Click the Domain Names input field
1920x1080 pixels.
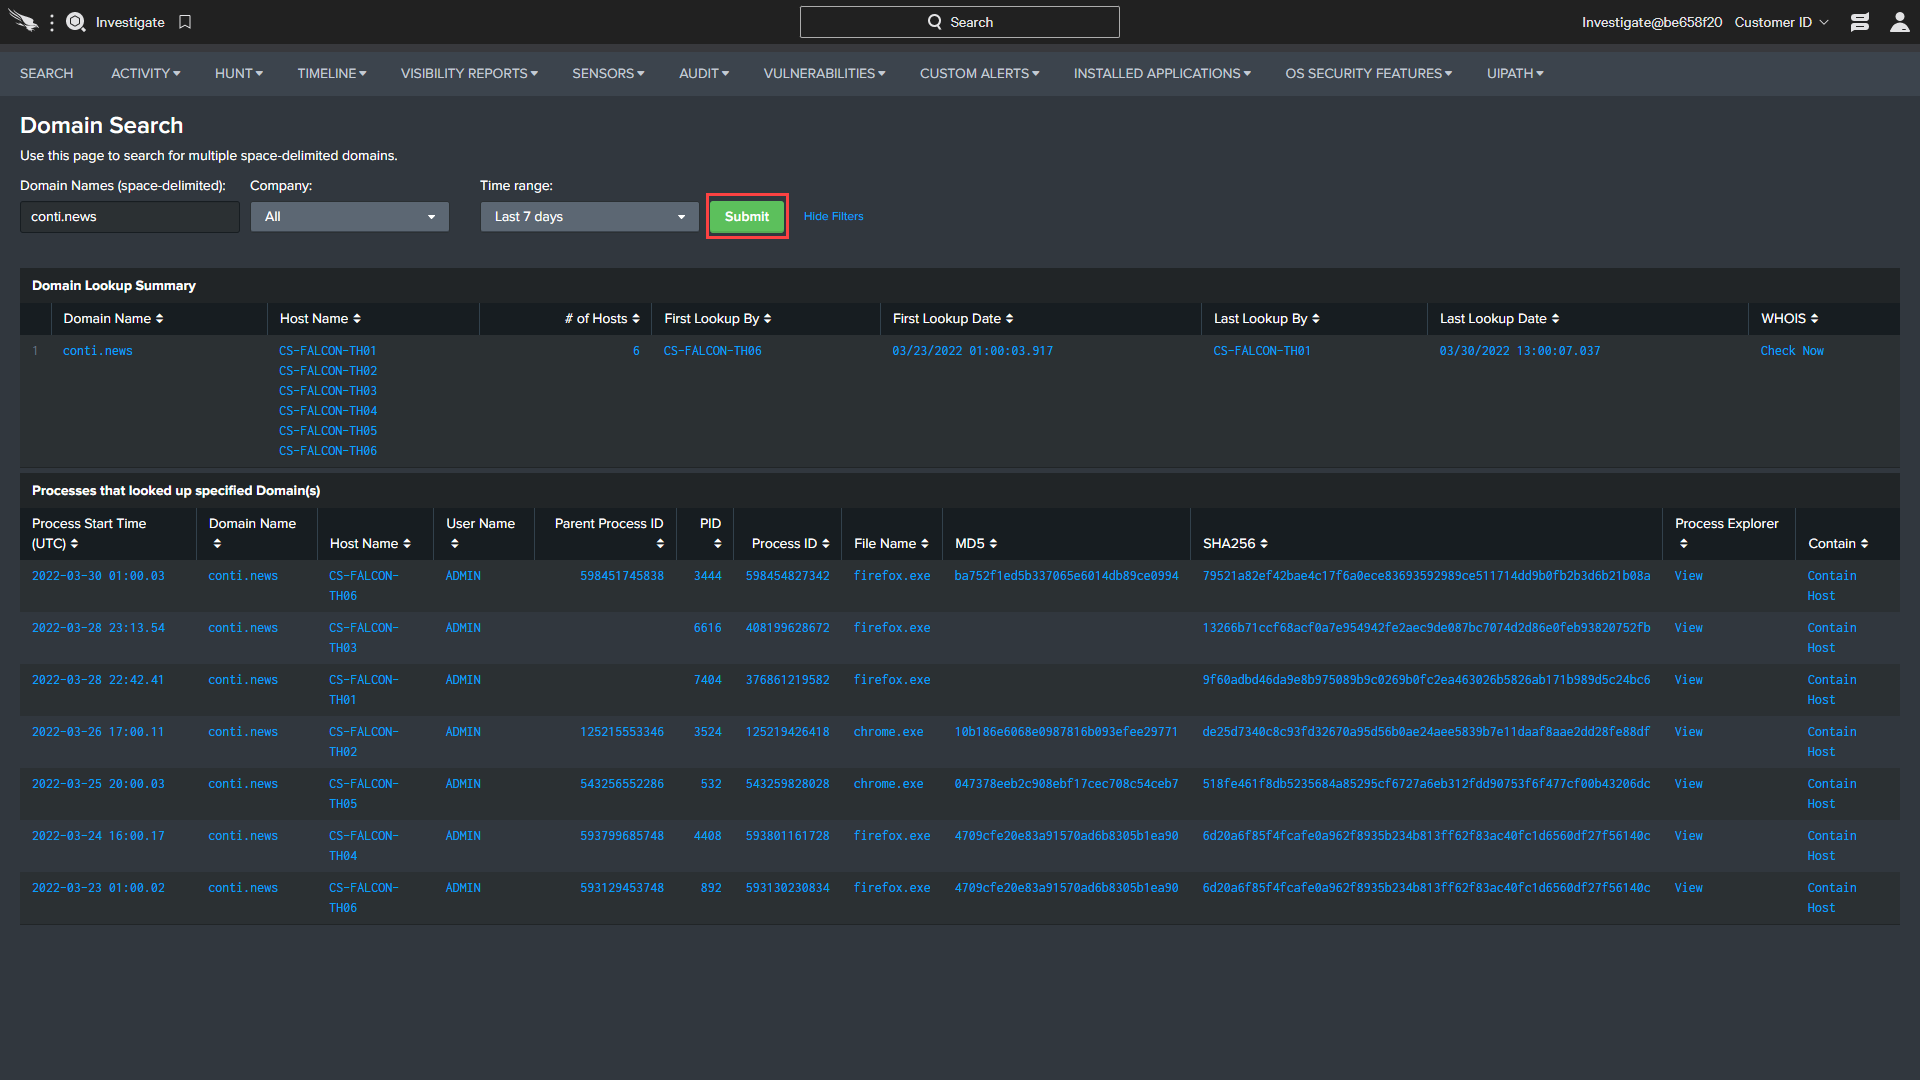(130, 217)
